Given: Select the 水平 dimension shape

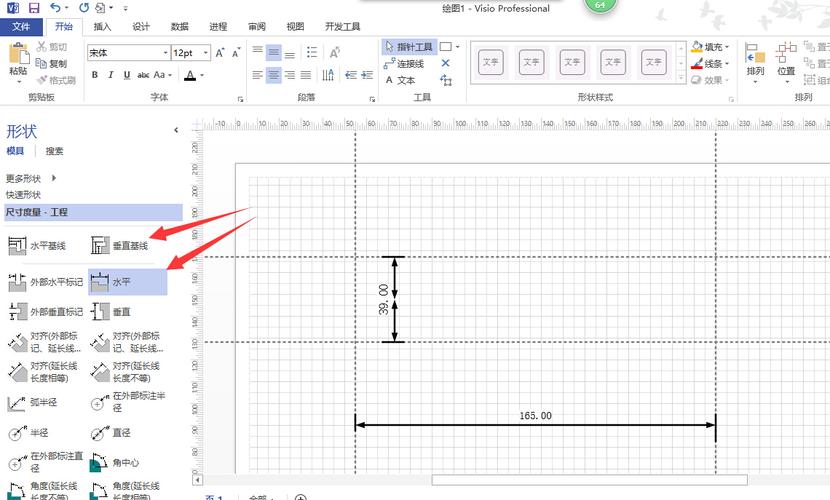Looking at the screenshot, I should coord(127,281).
